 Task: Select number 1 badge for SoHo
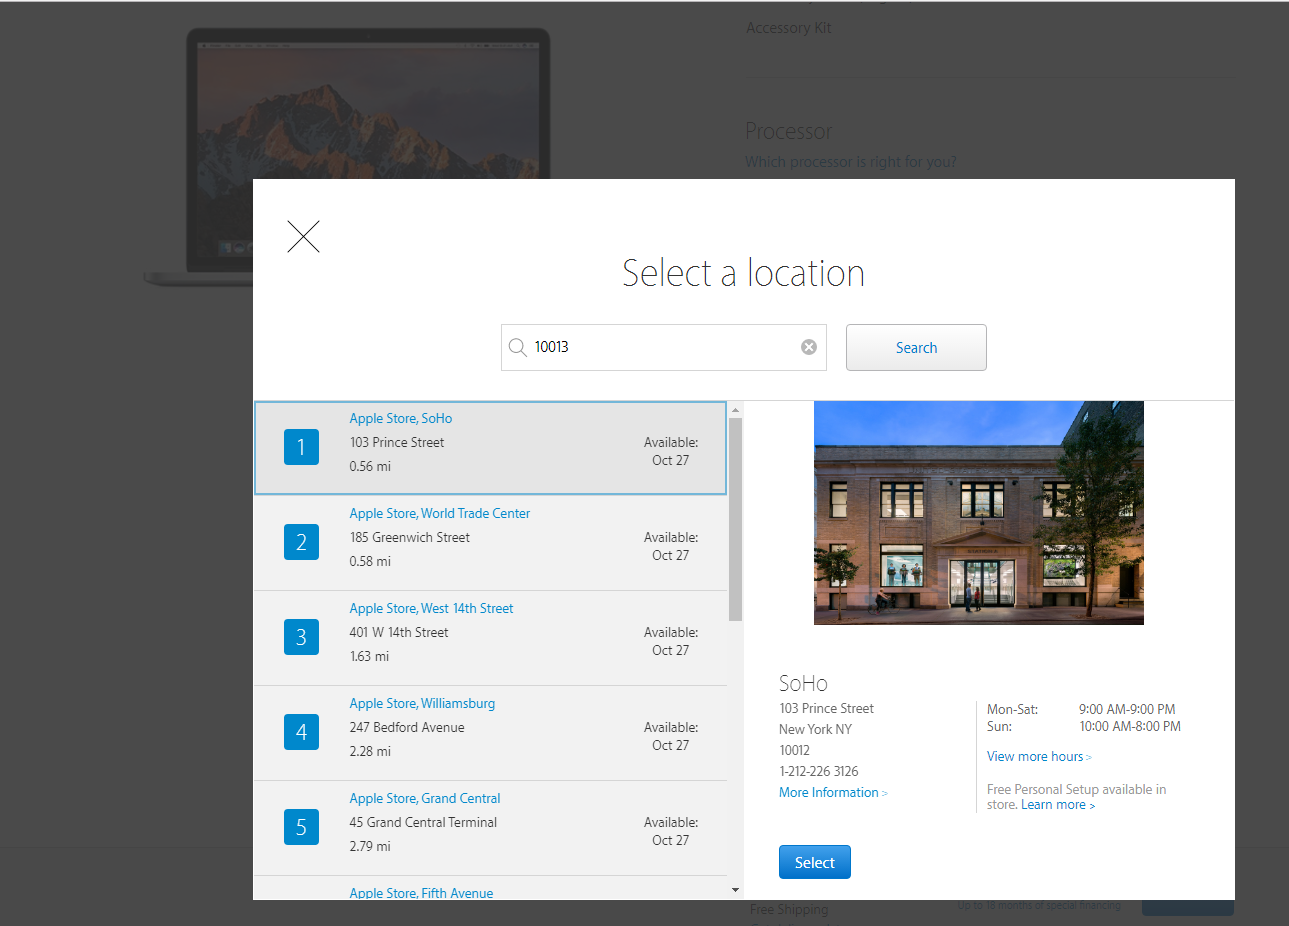tap(301, 447)
